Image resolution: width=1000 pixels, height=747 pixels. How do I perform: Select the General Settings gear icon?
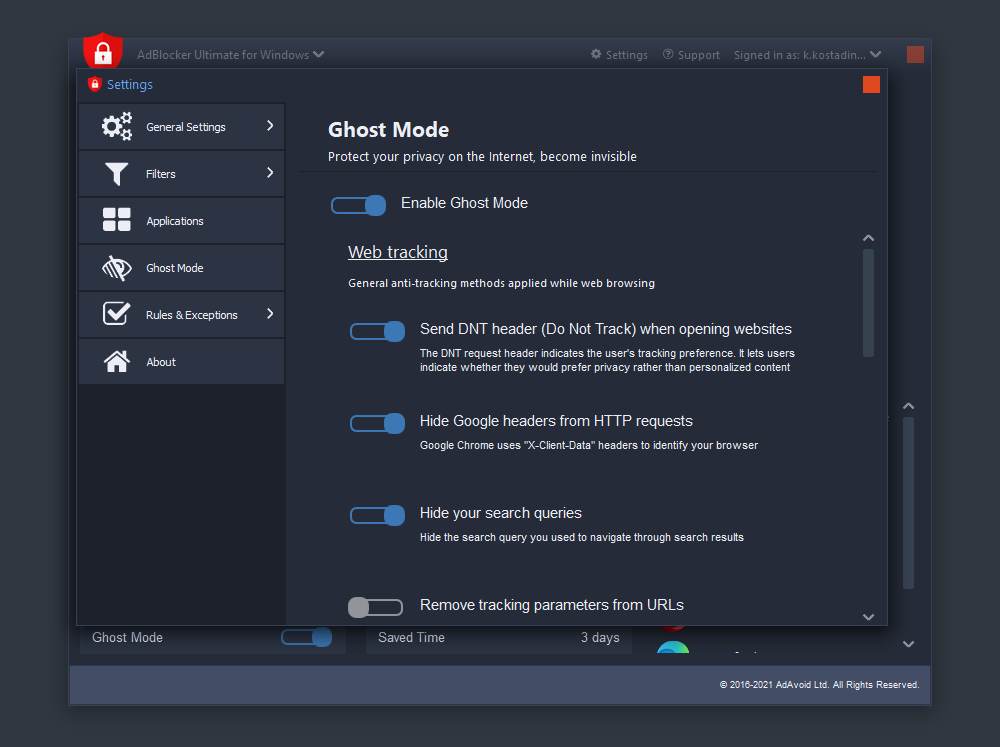(x=117, y=126)
